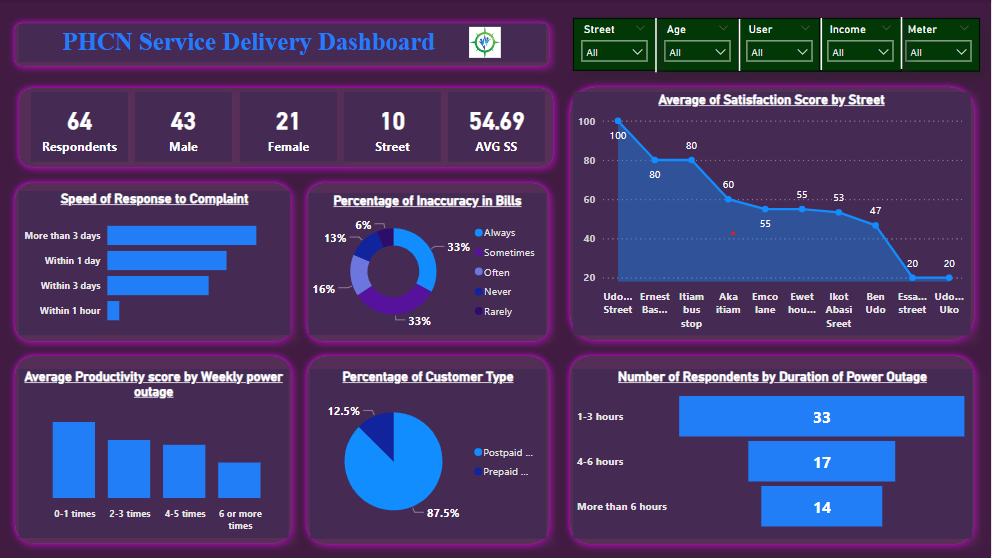992x558 pixels.
Task: Click the 1-3 hours funnel bar showing 33
Action: click(x=821, y=417)
